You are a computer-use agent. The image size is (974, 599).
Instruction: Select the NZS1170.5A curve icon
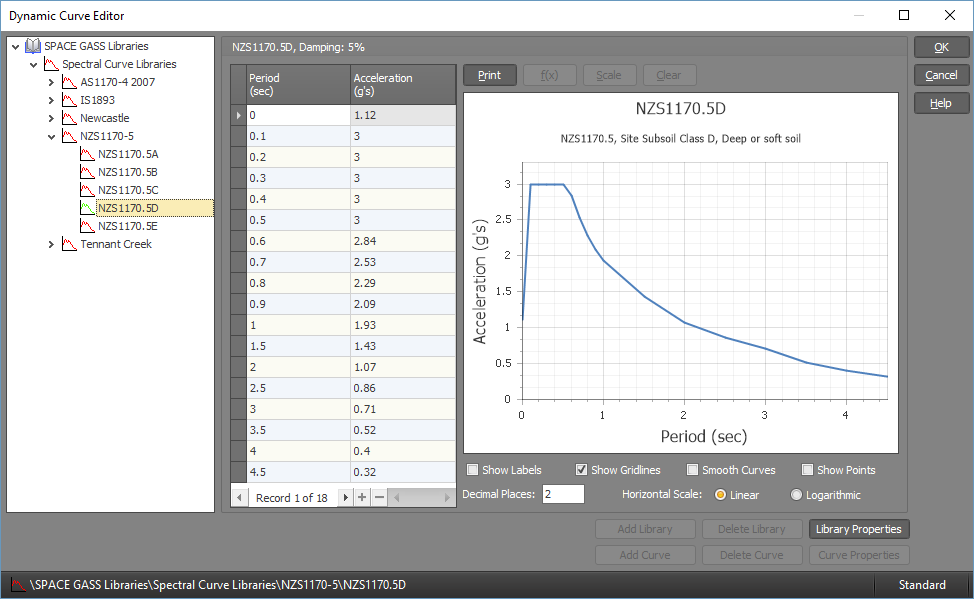[x=87, y=154]
